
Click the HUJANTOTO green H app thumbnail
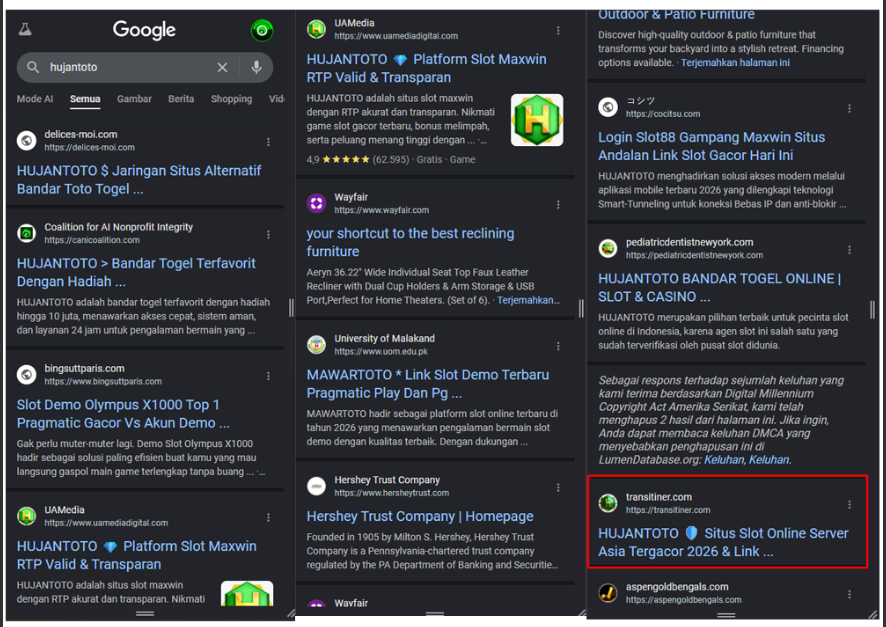point(537,120)
